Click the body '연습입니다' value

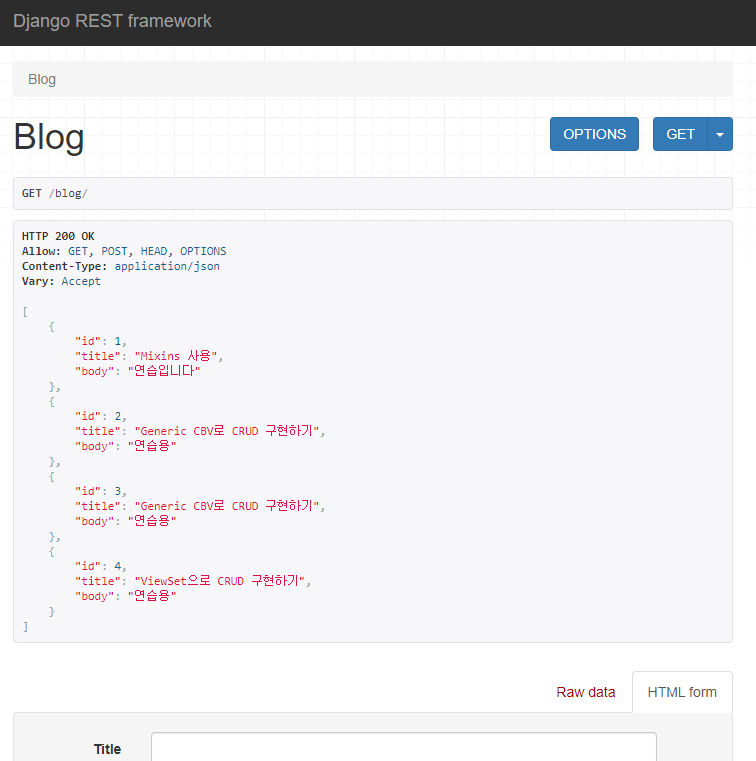coord(164,371)
